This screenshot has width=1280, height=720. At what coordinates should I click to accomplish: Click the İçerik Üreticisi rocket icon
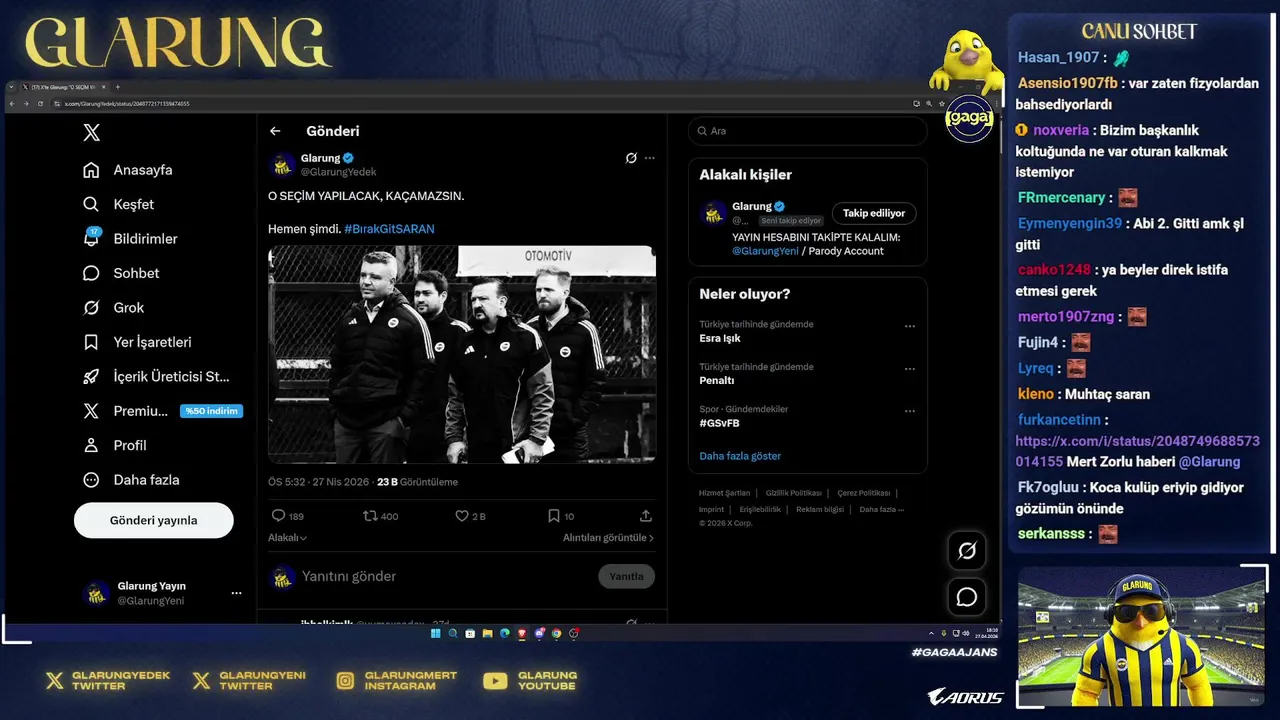91,377
